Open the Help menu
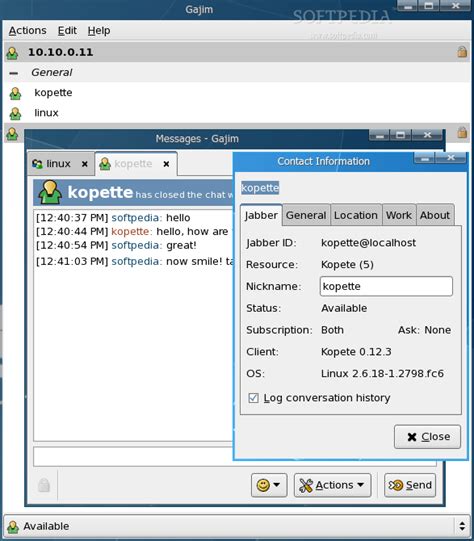 click(x=99, y=30)
